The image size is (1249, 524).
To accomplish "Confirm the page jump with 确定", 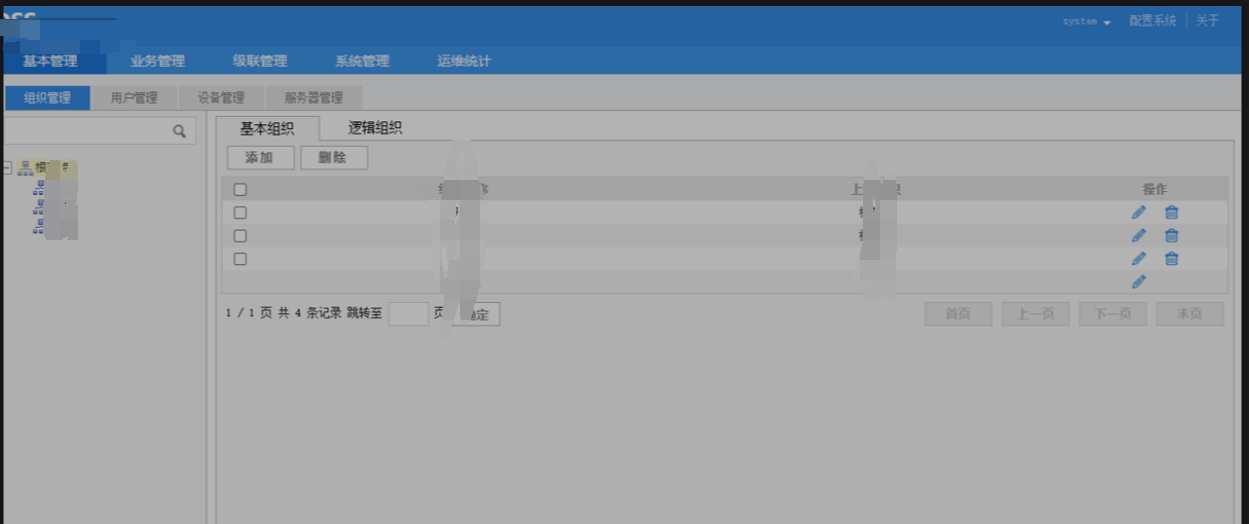I will tap(476, 314).
